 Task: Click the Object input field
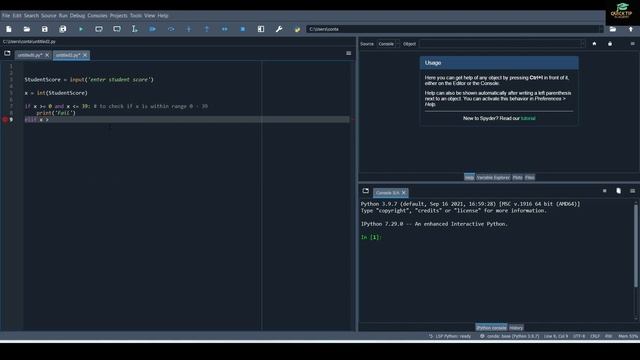(x=499, y=44)
